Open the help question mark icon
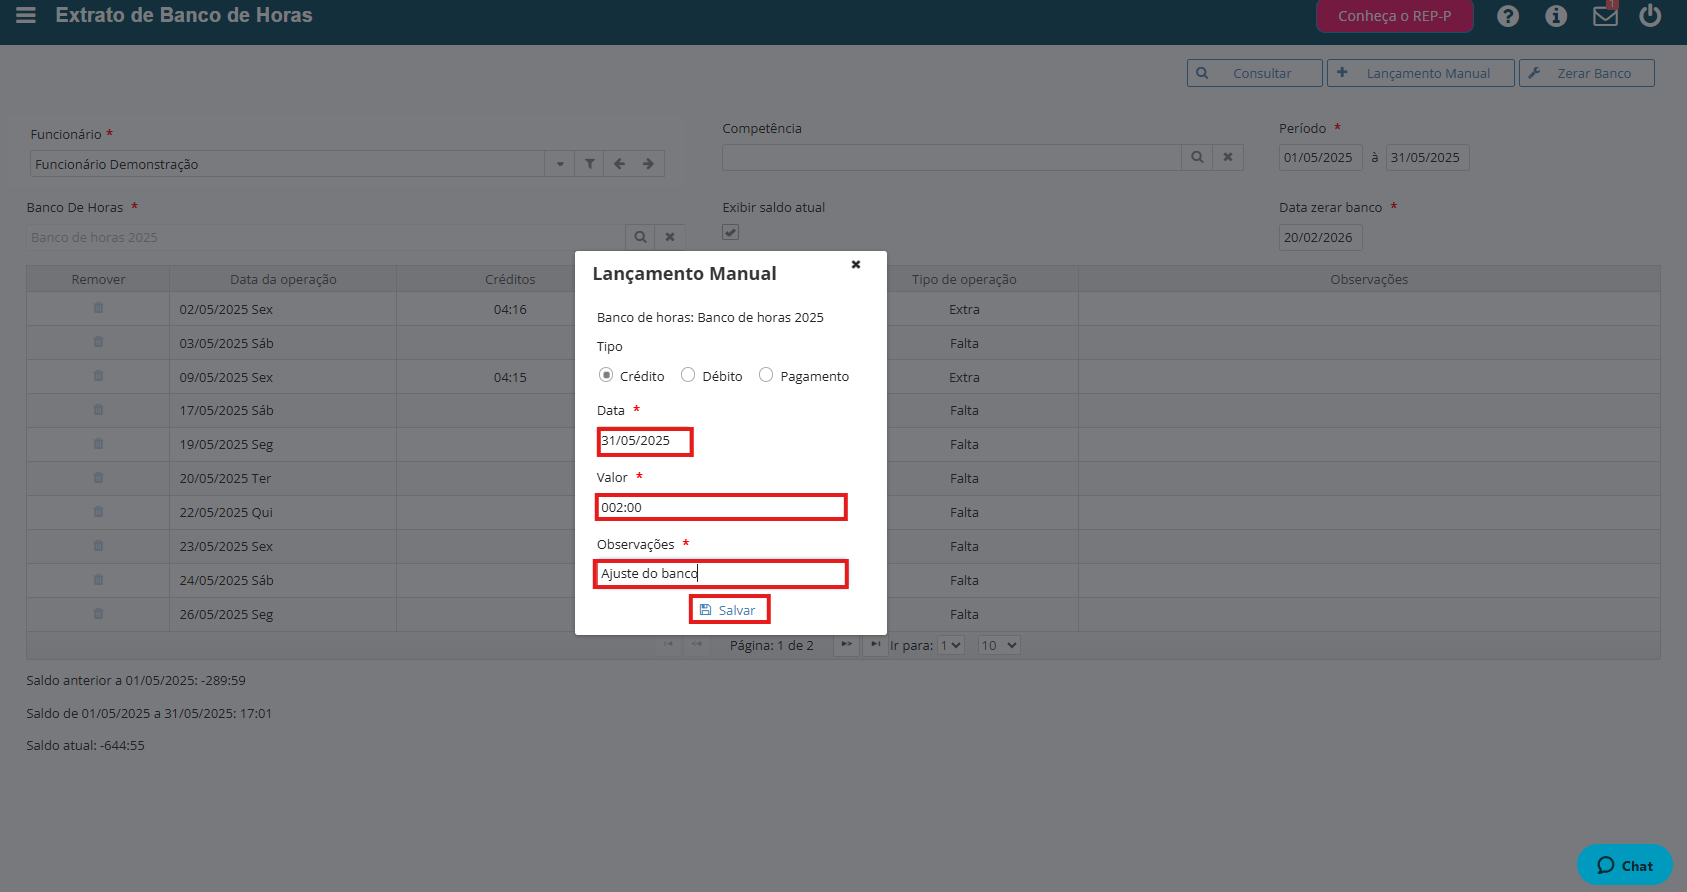1687x892 pixels. 1508,16
